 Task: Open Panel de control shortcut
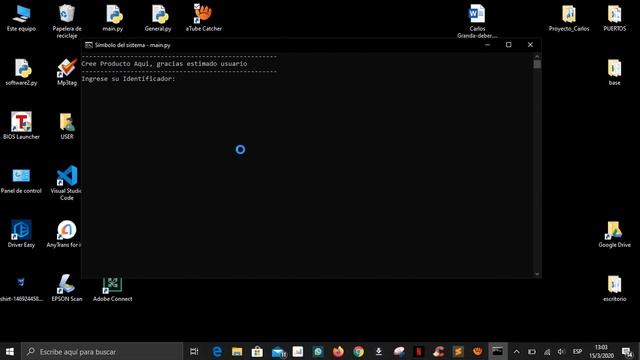[x=21, y=181]
